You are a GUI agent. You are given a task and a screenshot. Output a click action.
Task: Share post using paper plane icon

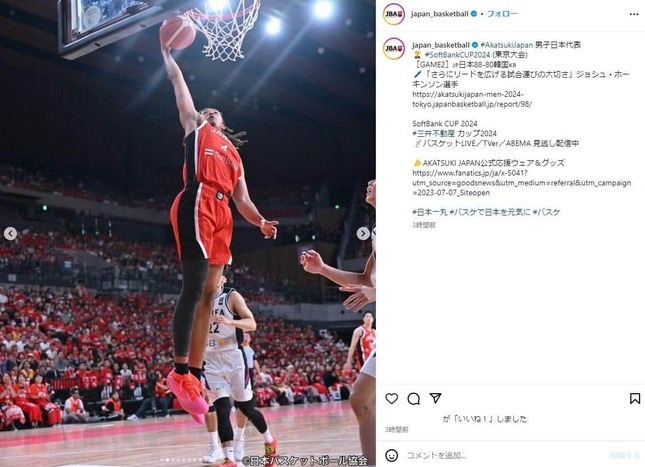point(435,398)
